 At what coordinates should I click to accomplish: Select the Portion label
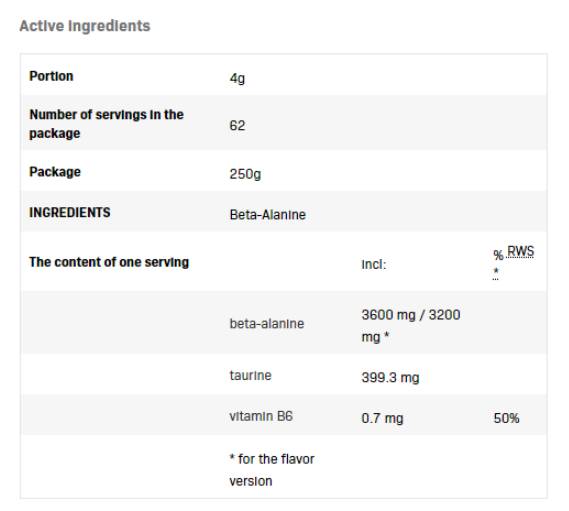(51, 76)
